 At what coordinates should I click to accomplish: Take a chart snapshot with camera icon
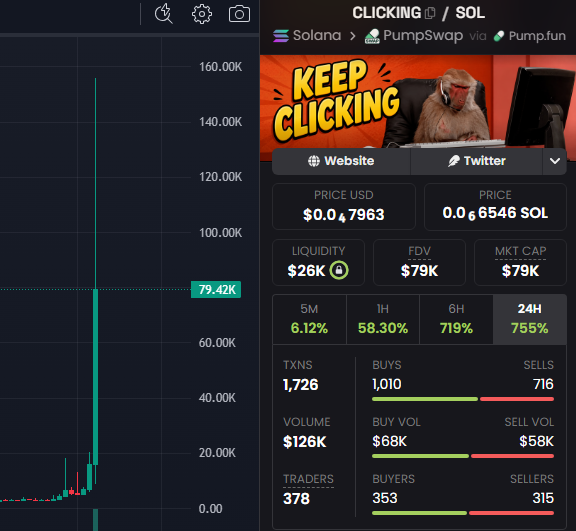(240, 14)
